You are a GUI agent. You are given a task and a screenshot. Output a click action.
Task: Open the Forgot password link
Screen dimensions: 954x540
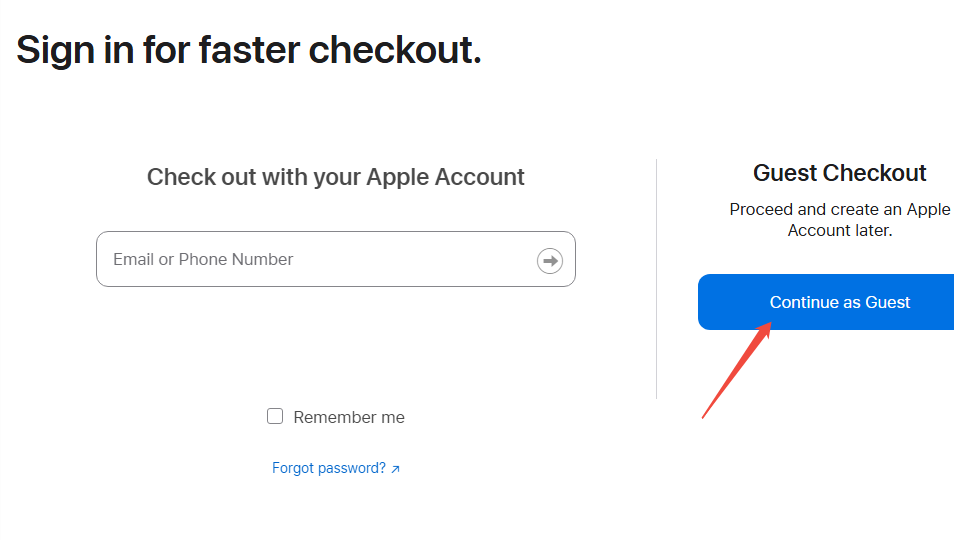coord(329,468)
